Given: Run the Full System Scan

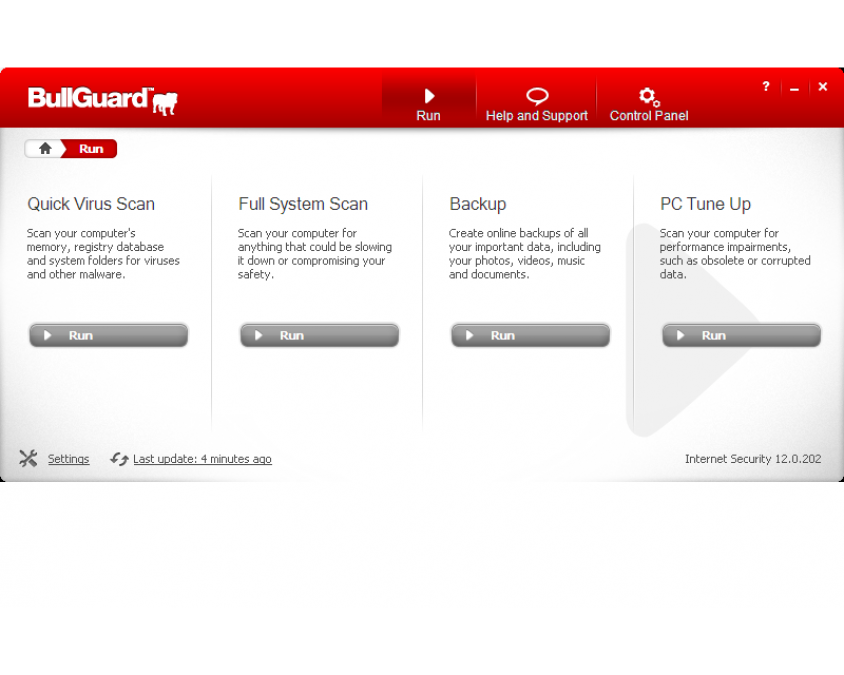Looking at the screenshot, I should tap(320, 335).
